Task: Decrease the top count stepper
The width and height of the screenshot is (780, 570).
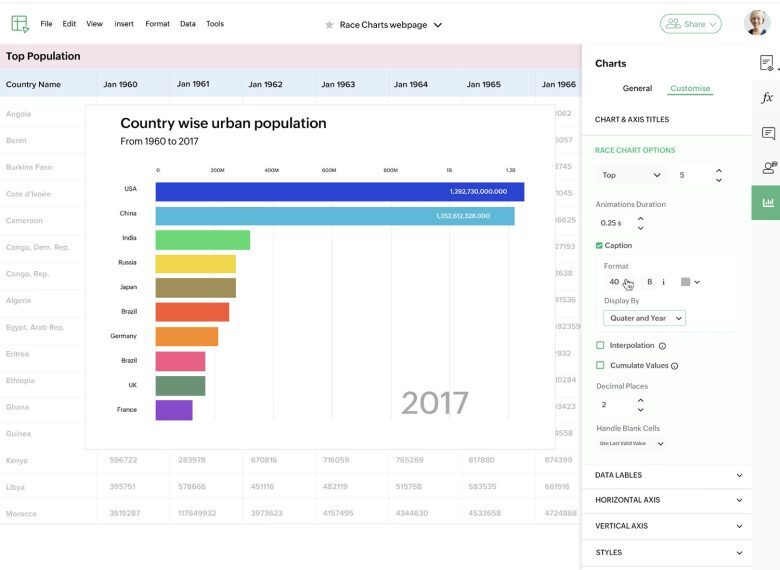Action: click(719, 180)
